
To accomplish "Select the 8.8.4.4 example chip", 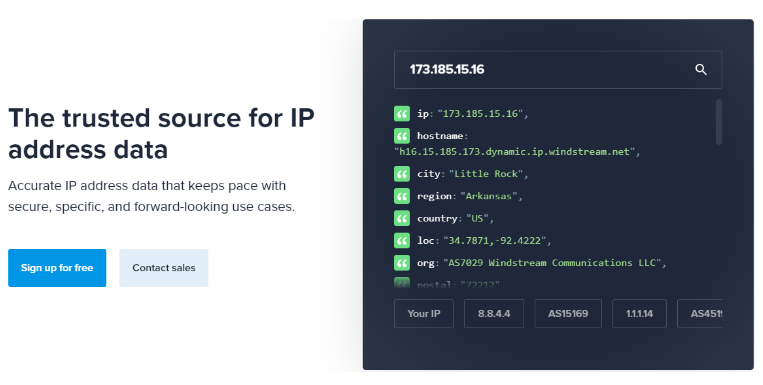I will (x=494, y=313).
